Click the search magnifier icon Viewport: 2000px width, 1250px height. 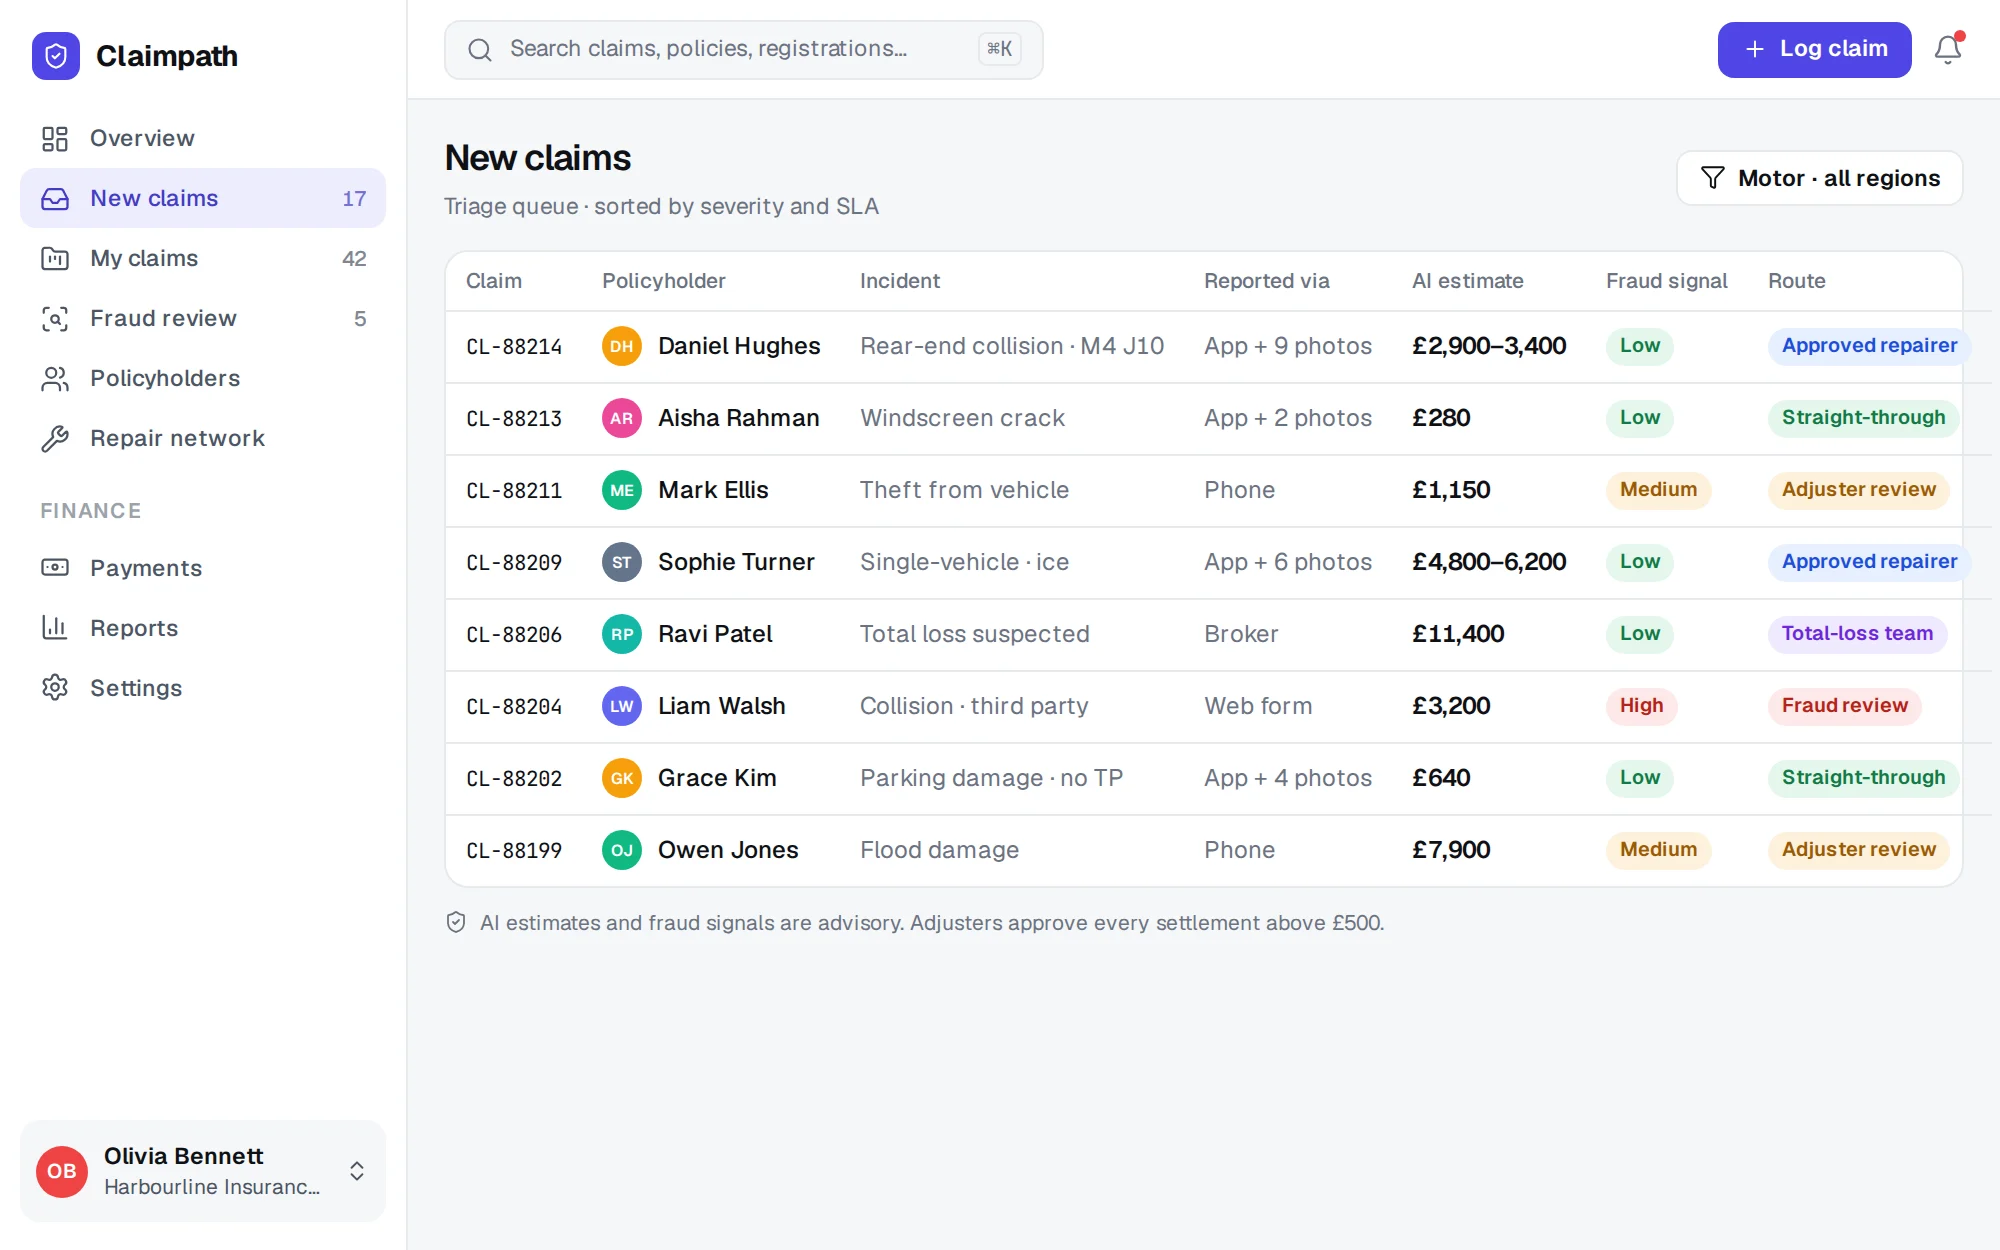[x=480, y=50]
